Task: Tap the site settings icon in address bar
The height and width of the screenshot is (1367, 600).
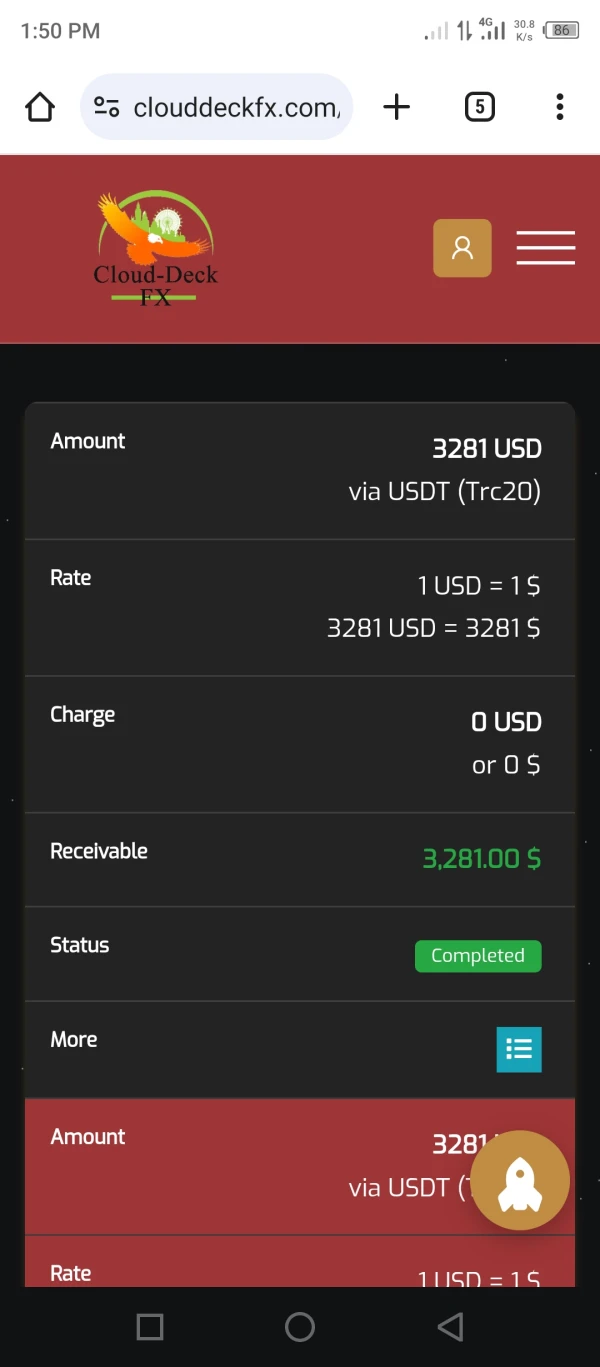Action: pyautogui.click(x=107, y=107)
